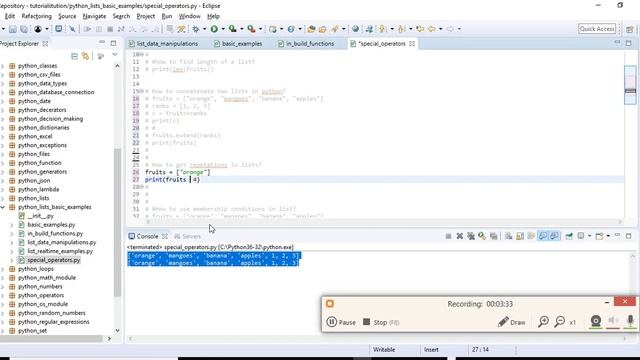Click the Pin Console icon
Viewport: 640px width, 360px height.
coord(569,236)
